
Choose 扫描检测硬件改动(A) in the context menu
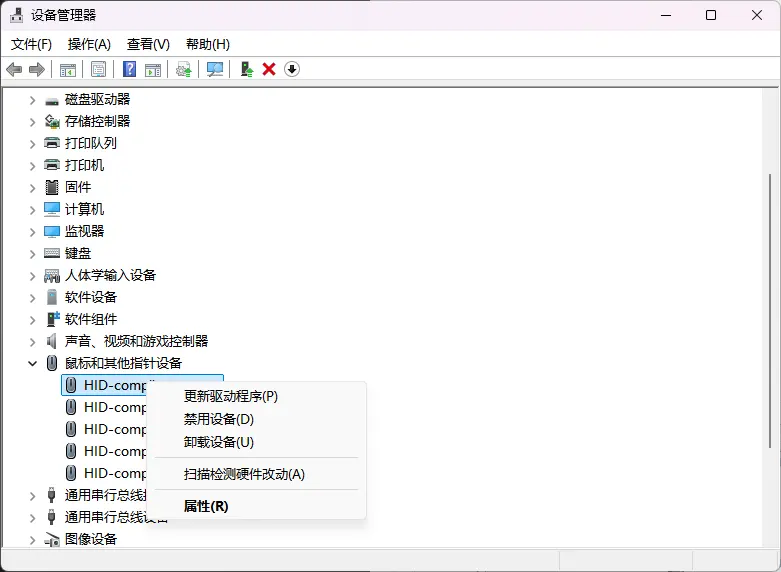[x=256, y=474]
